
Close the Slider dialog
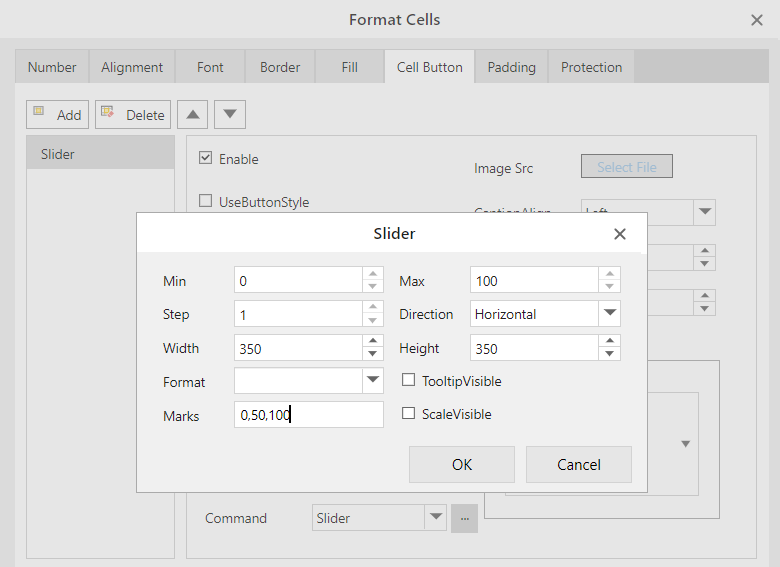coord(620,234)
